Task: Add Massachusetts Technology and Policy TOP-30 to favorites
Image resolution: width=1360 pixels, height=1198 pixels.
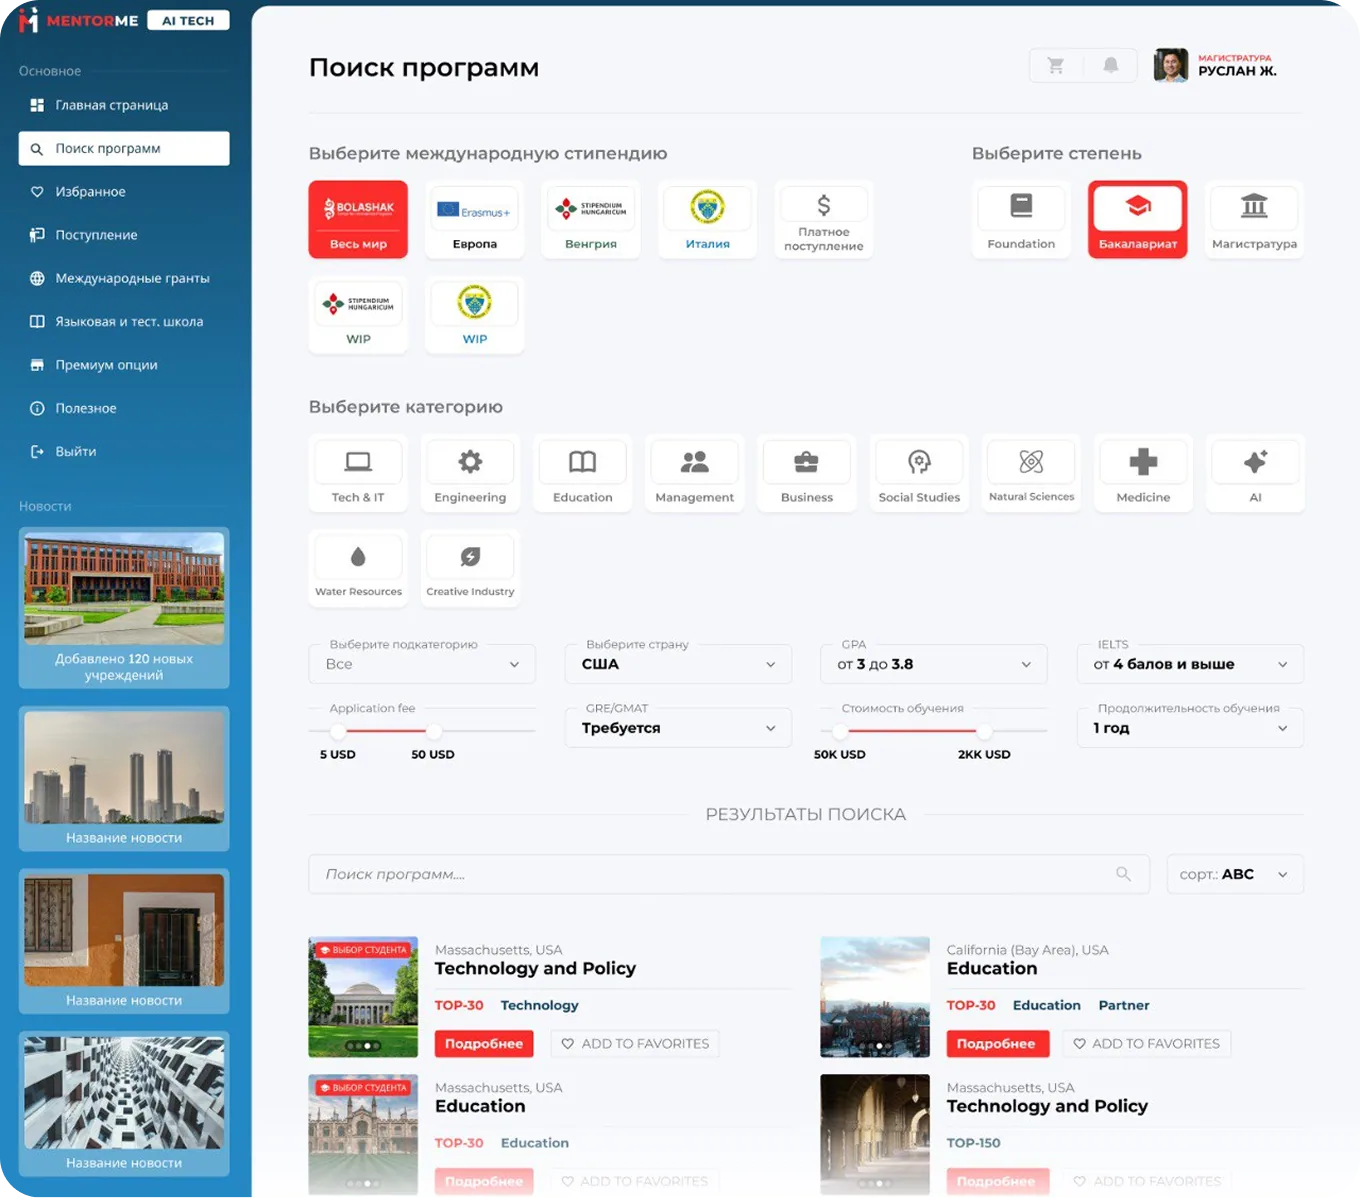Action: (634, 1043)
